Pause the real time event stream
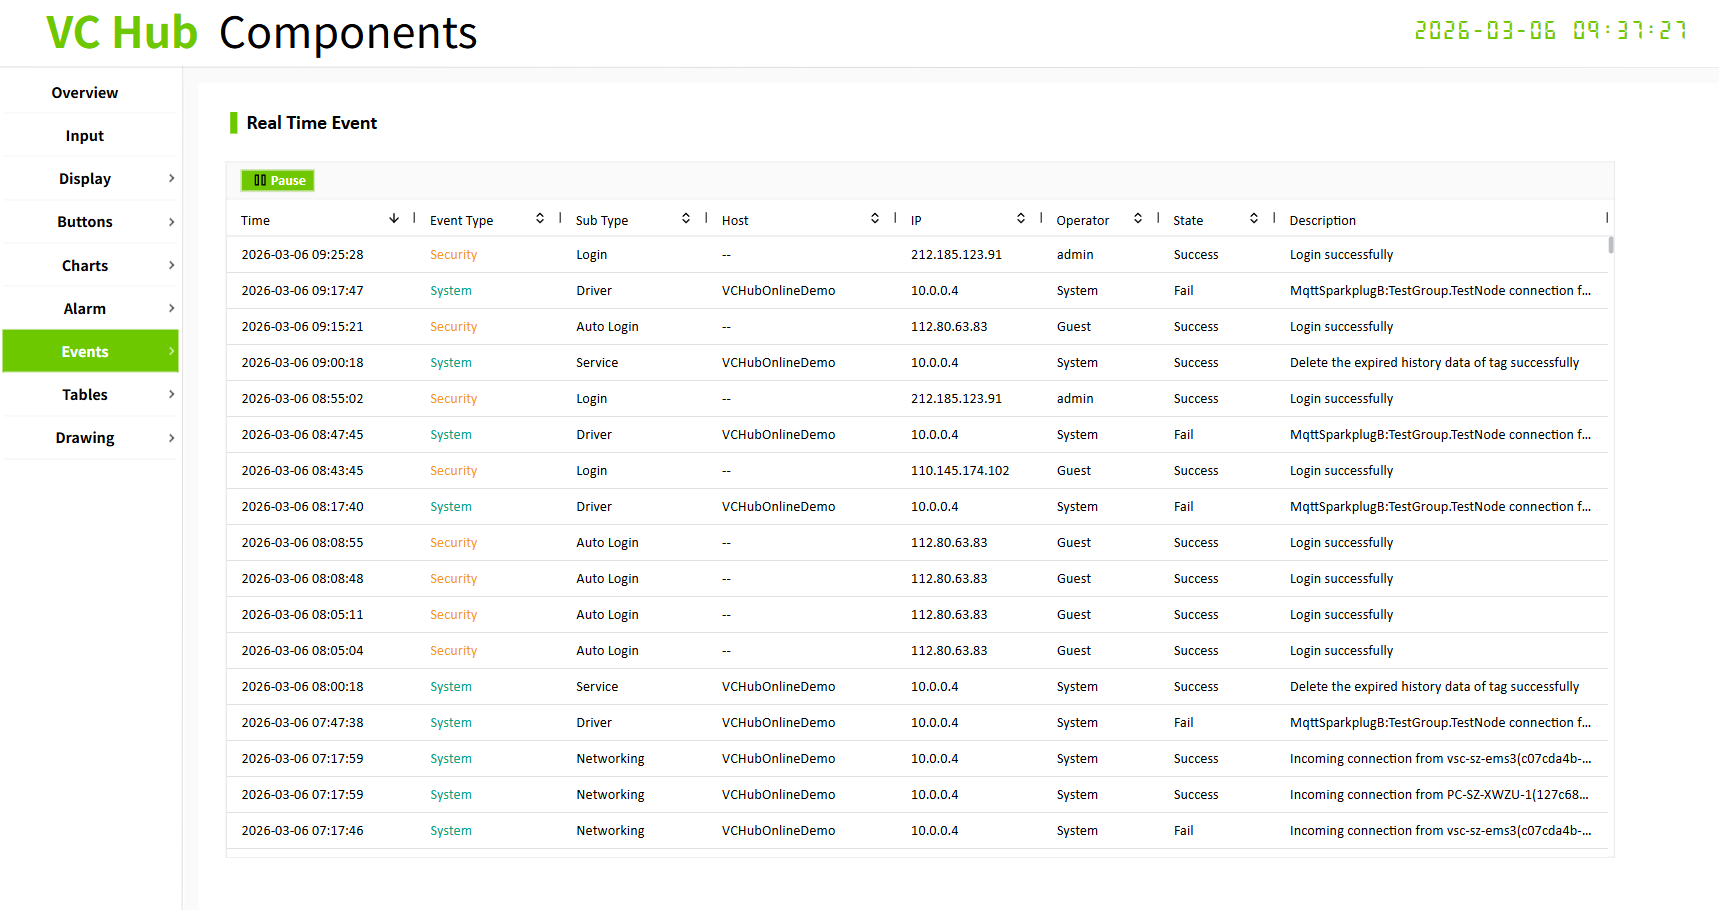Viewport: 1719px width, 910px height. pos(278,181)
